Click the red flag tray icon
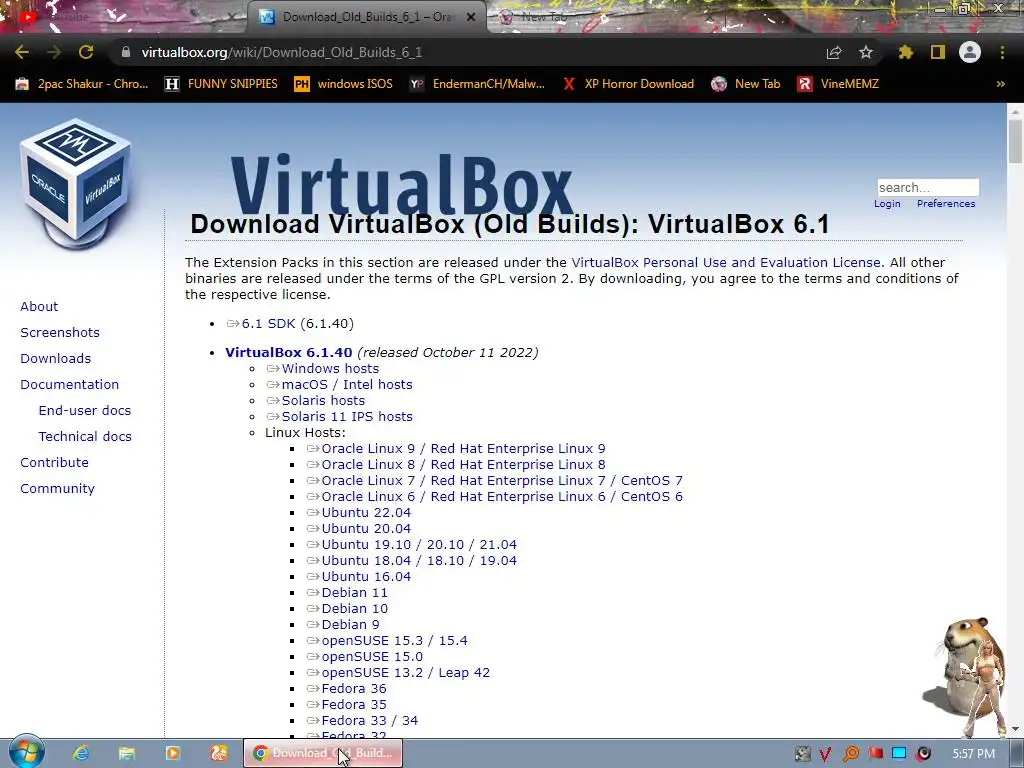 (875, 754)
